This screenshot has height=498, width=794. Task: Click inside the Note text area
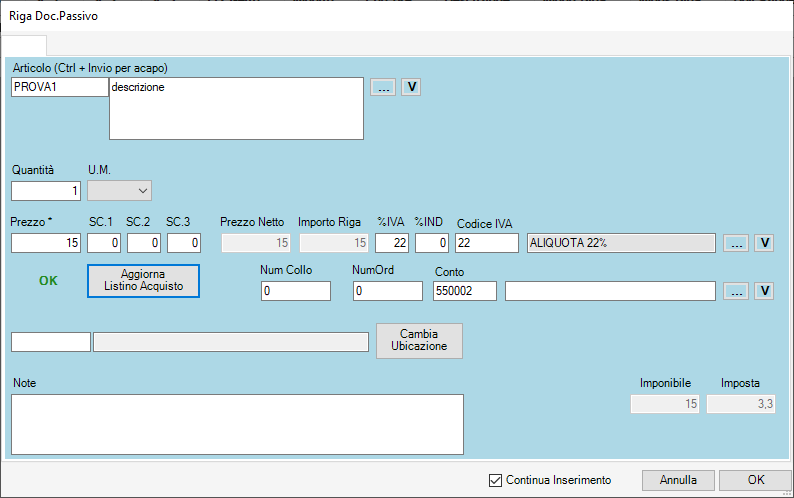tap(237, 424)
